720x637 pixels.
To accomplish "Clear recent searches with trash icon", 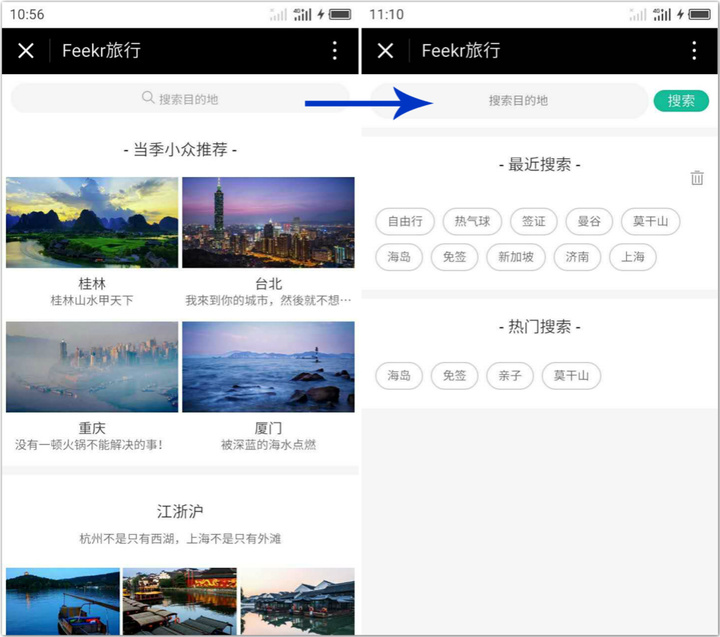I will 697,178.
